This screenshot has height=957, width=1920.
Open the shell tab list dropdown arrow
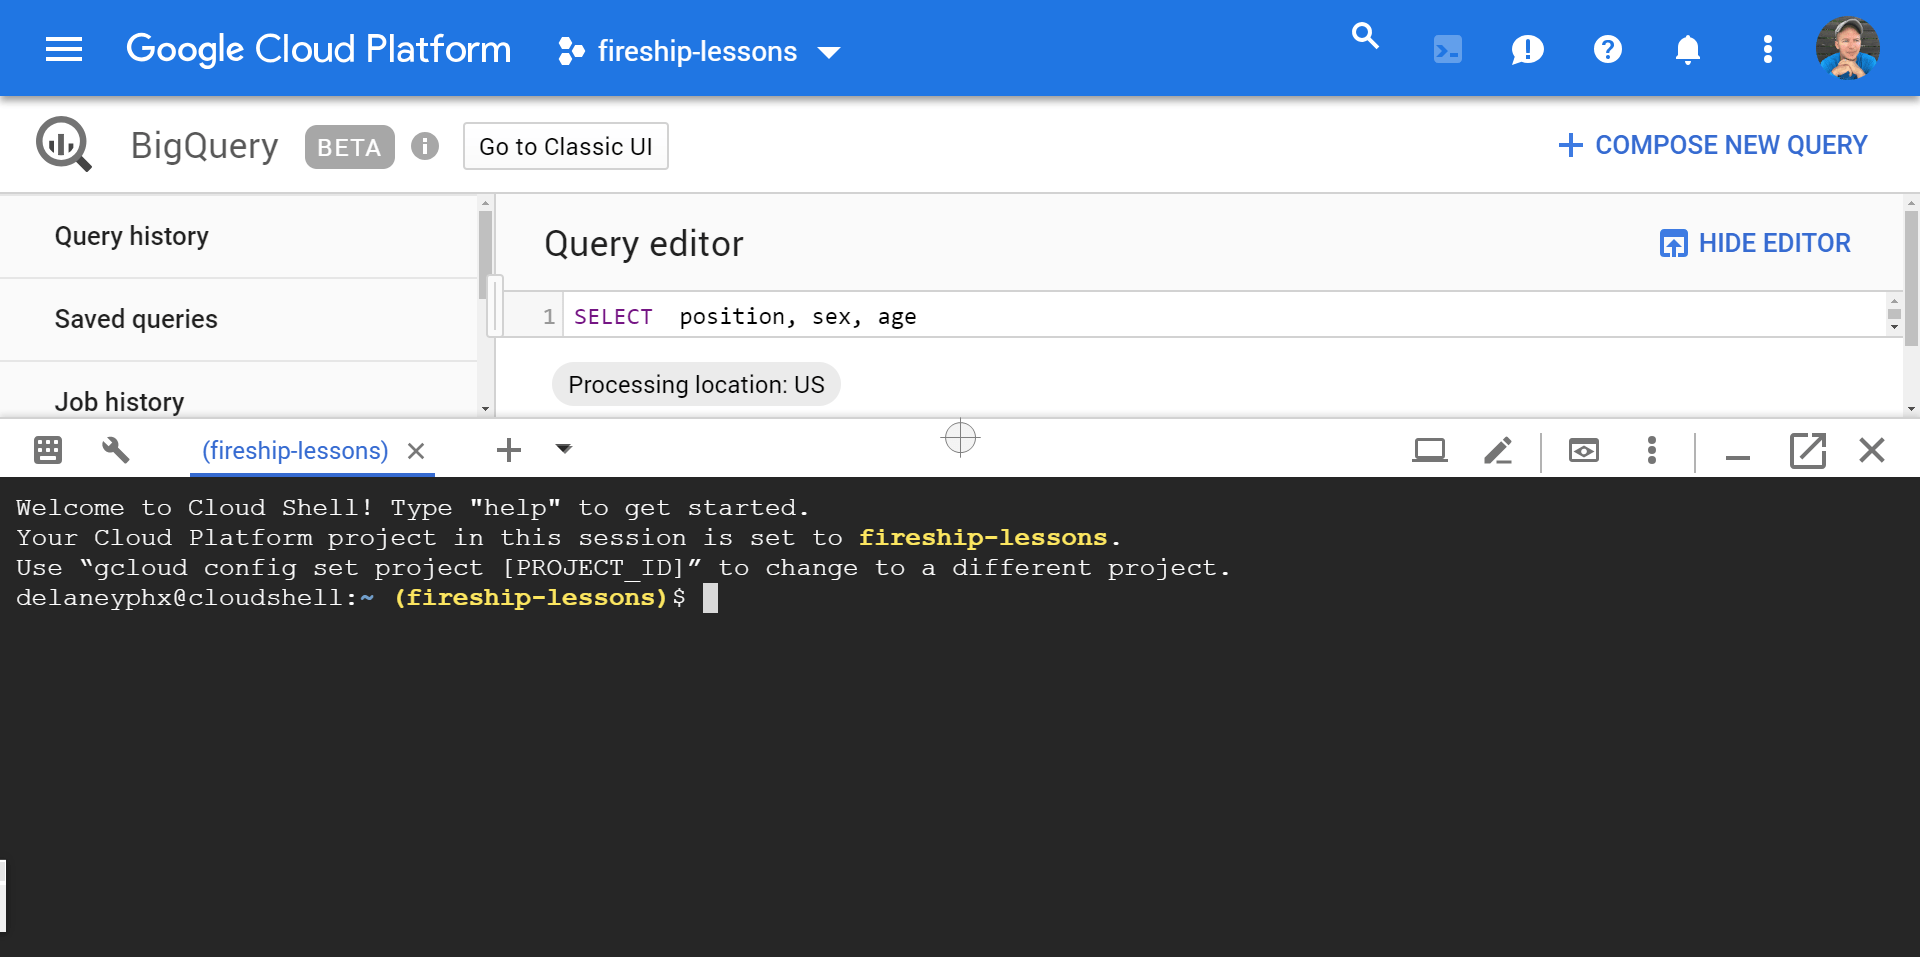563,450
